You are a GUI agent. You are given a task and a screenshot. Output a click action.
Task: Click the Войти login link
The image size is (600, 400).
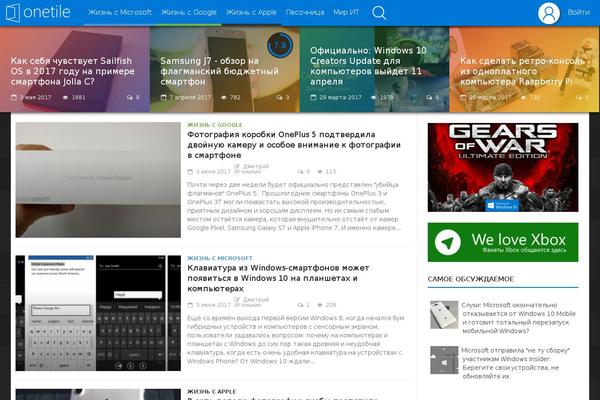pos(578,13)
